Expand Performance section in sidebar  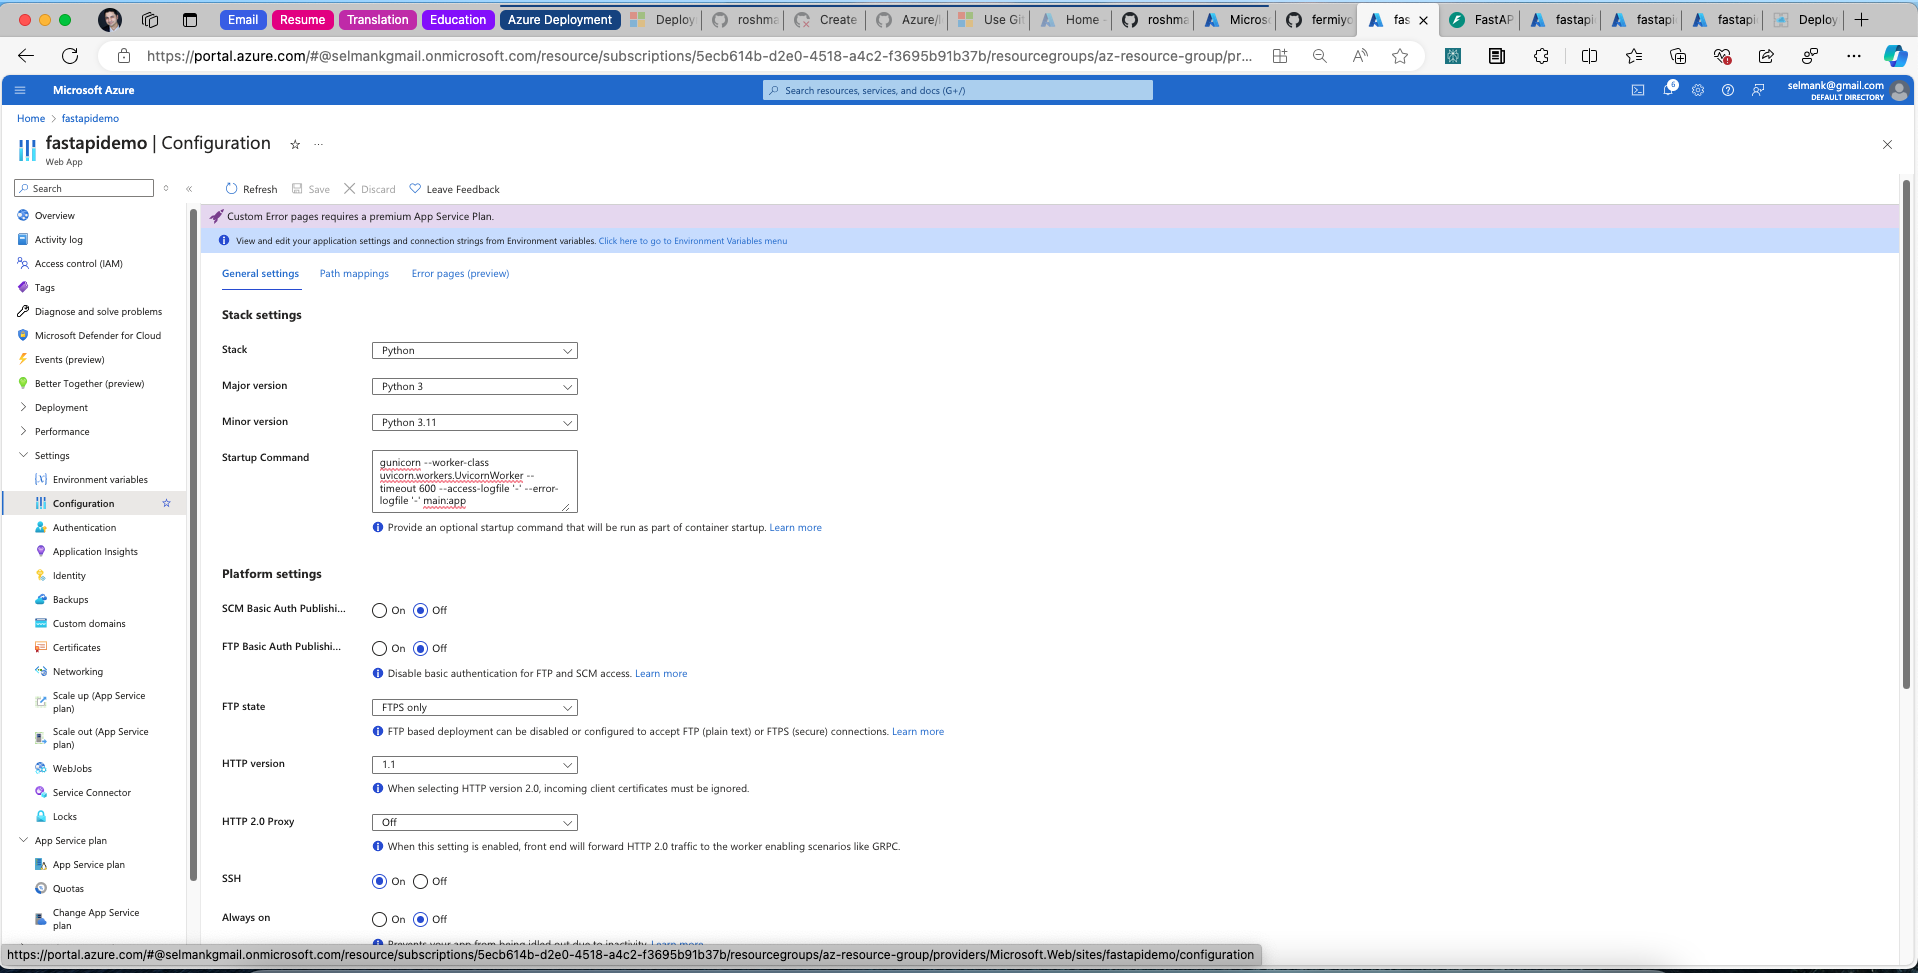[23, 431]
